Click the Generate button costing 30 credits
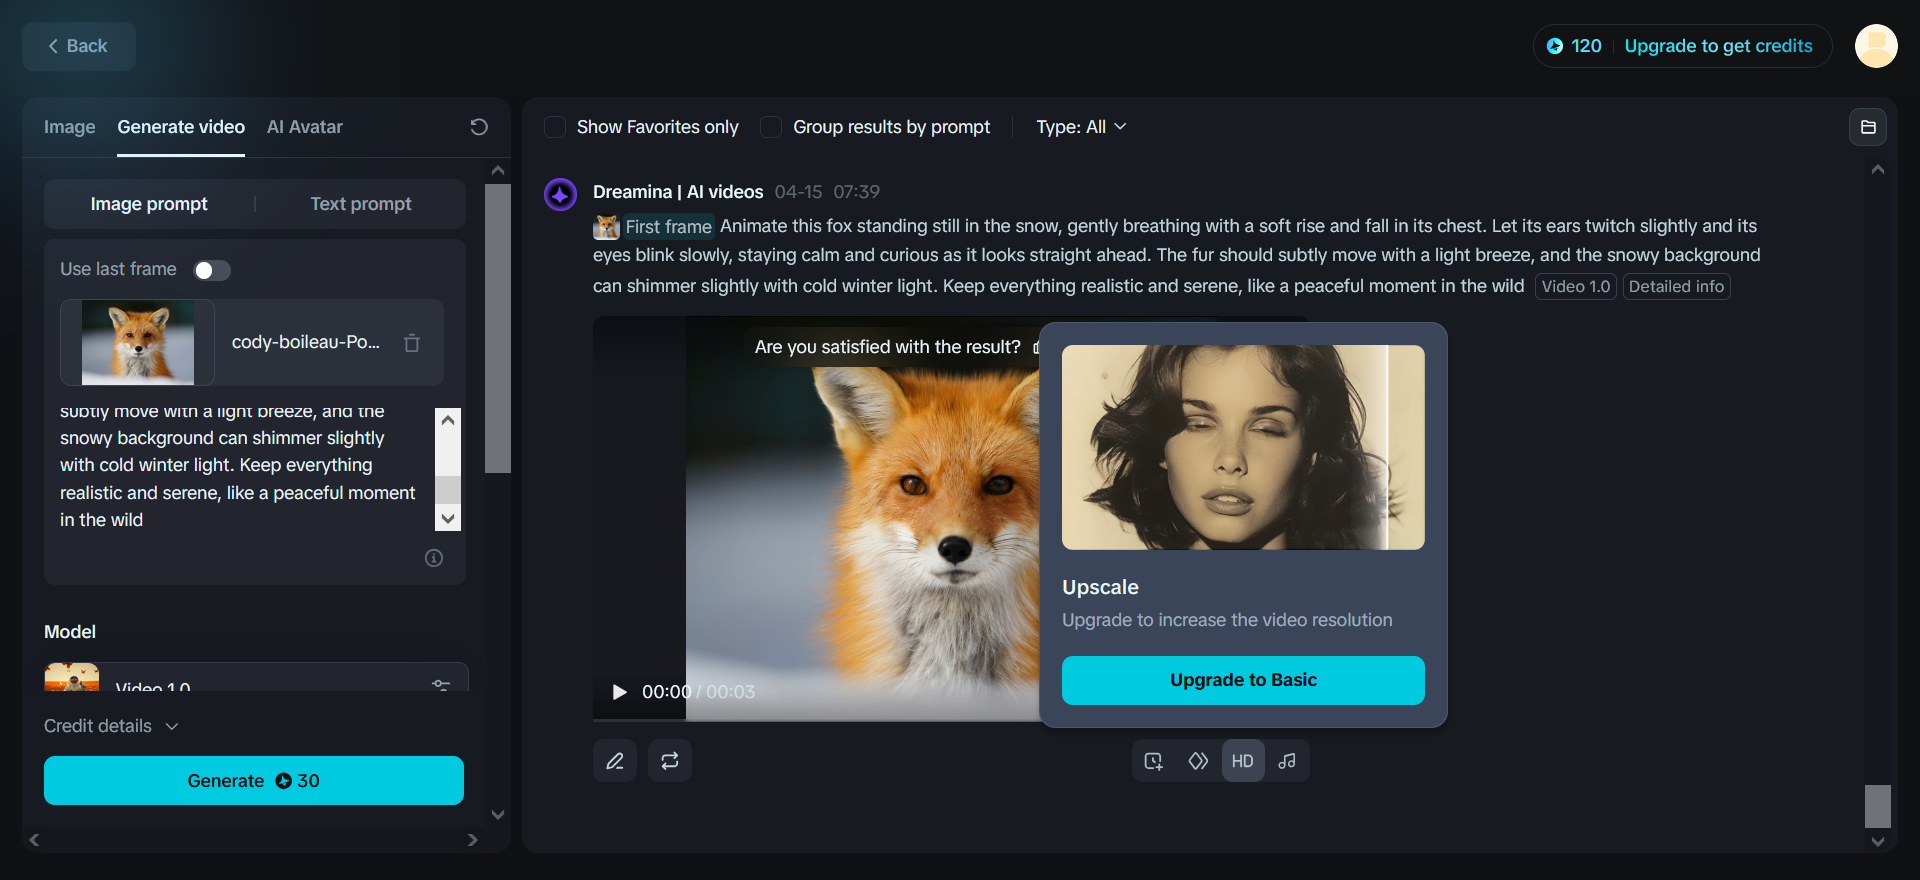This screenshot has width=1920, height=880. pos(254,781)
